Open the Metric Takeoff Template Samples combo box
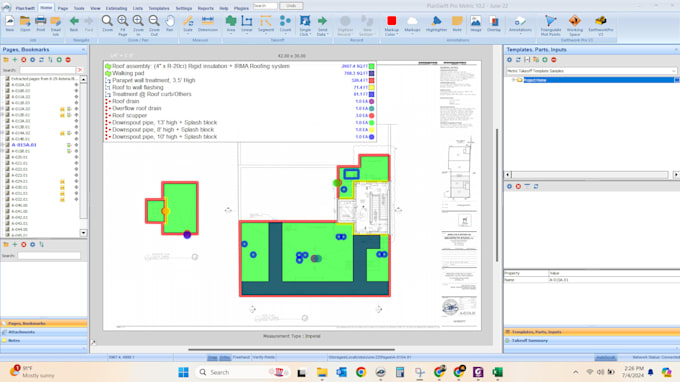The width and height of the screenshot is (680, 382). [x=592, y=71]
